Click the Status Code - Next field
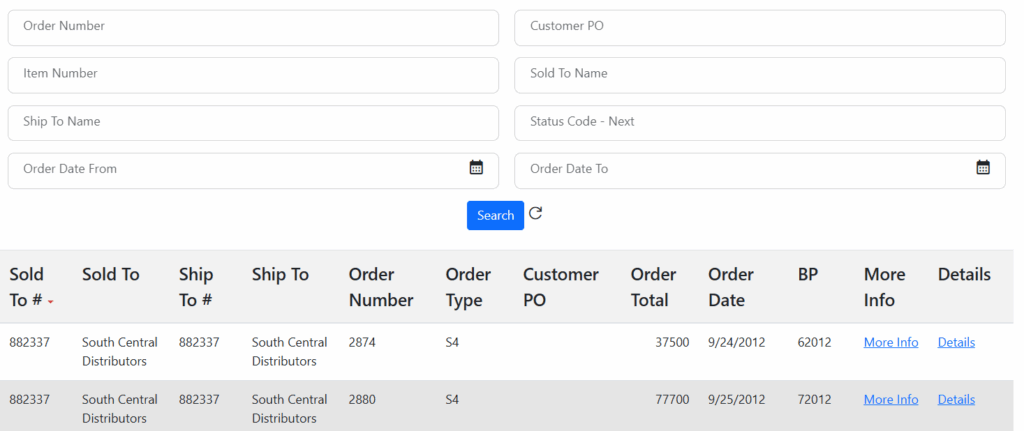This screenshot has width=1024, height=431. [759, 122]
